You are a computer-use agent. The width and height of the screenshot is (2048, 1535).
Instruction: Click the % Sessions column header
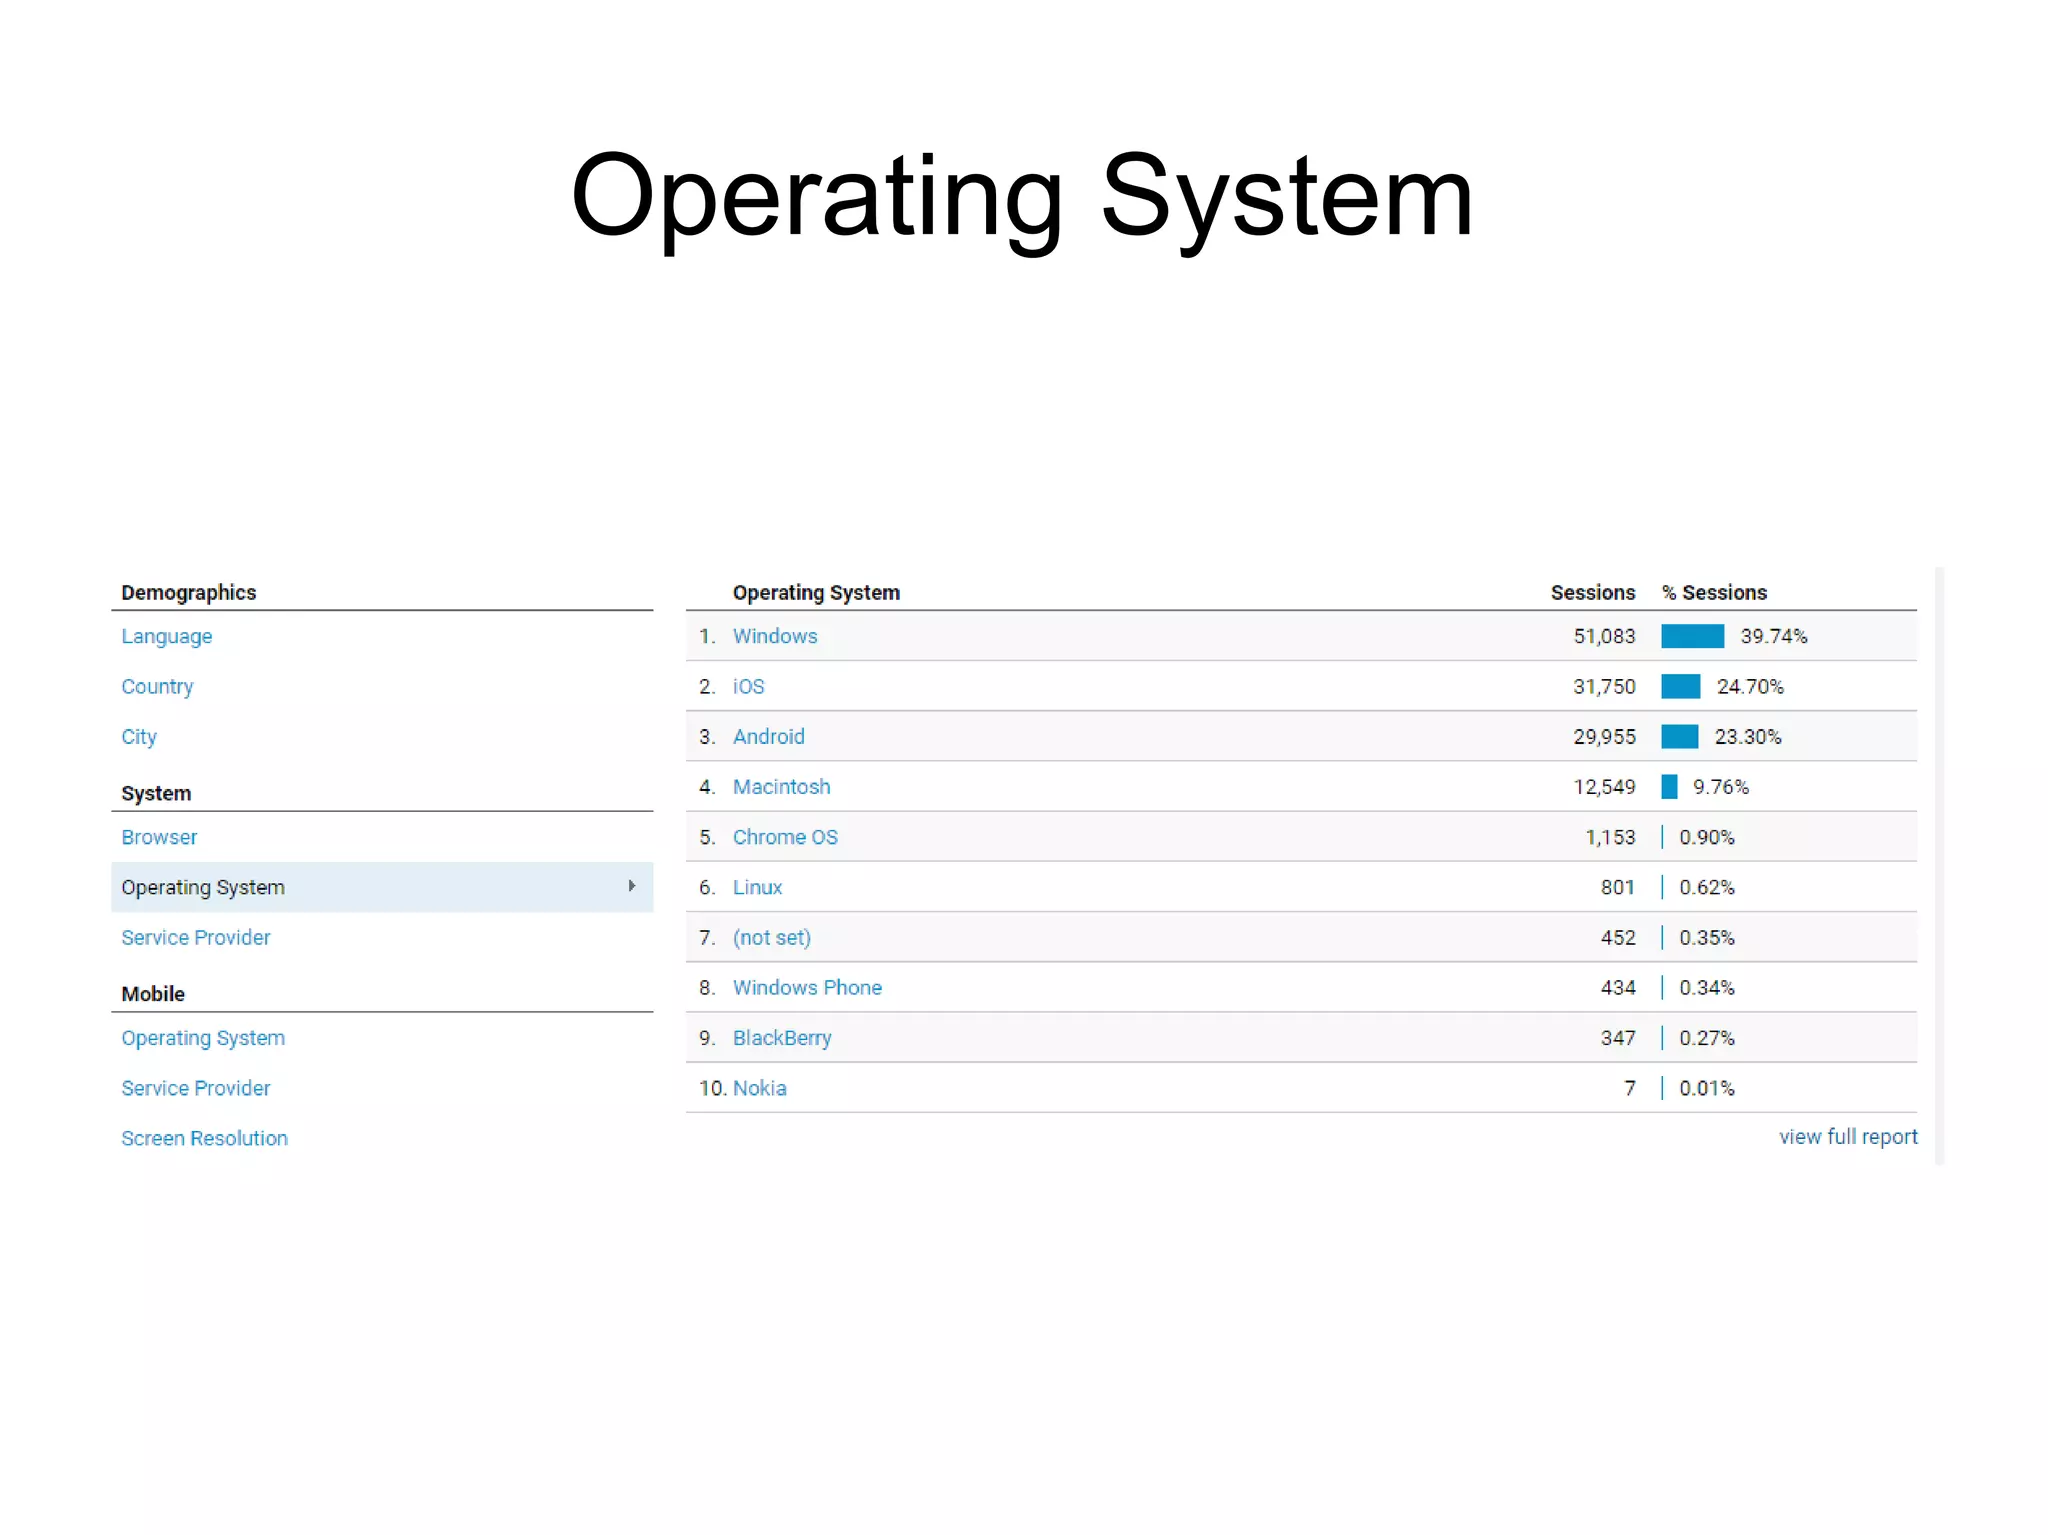point(1714,592)
